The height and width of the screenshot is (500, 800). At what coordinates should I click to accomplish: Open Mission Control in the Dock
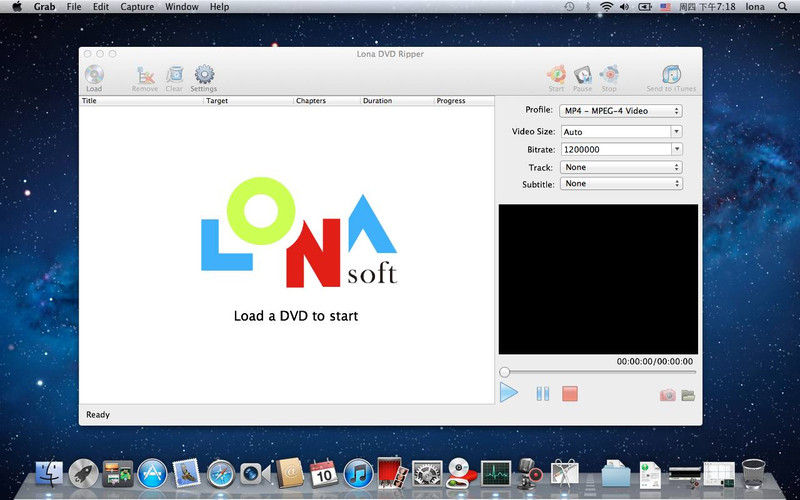(x=118, y=473)
